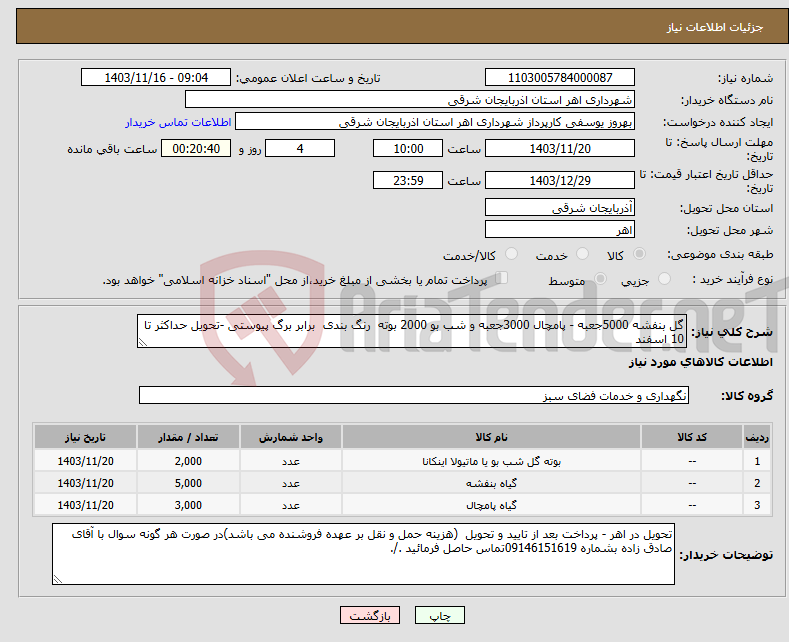Select the جزیی purchase type radio

click(x=664, y=278)
